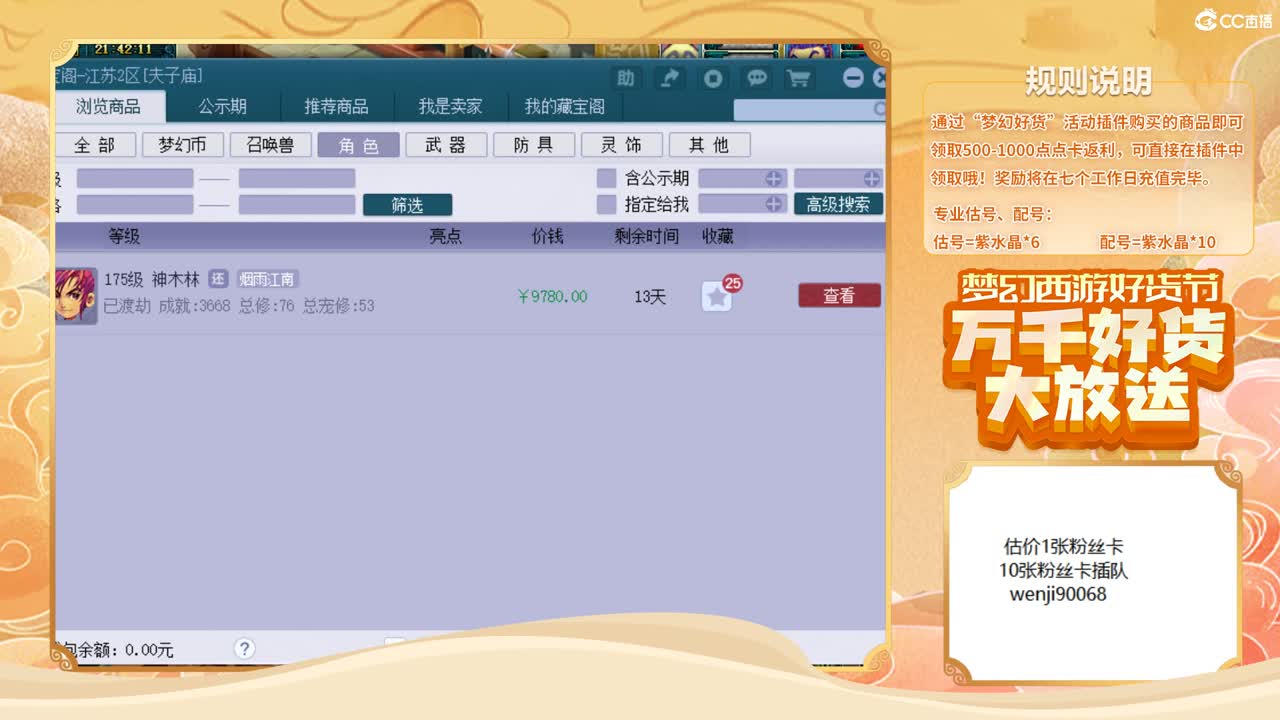The height and width of the screenshot is (720, 1280).
Task: Switch to the 公示期 tab
Action: [222, 106]
